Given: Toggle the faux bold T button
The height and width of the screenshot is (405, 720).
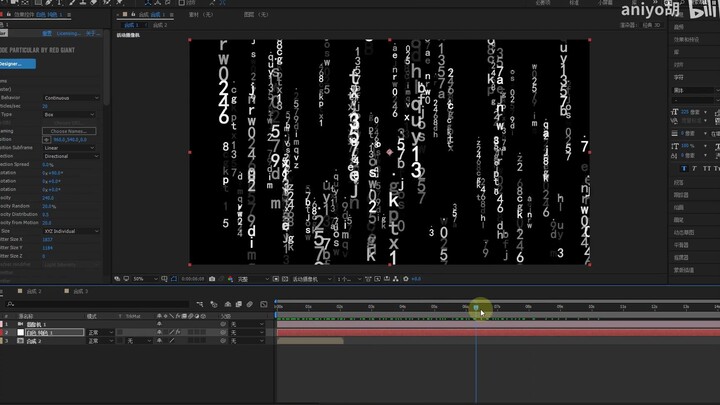Looking at the screenshot, I should 684,169.
